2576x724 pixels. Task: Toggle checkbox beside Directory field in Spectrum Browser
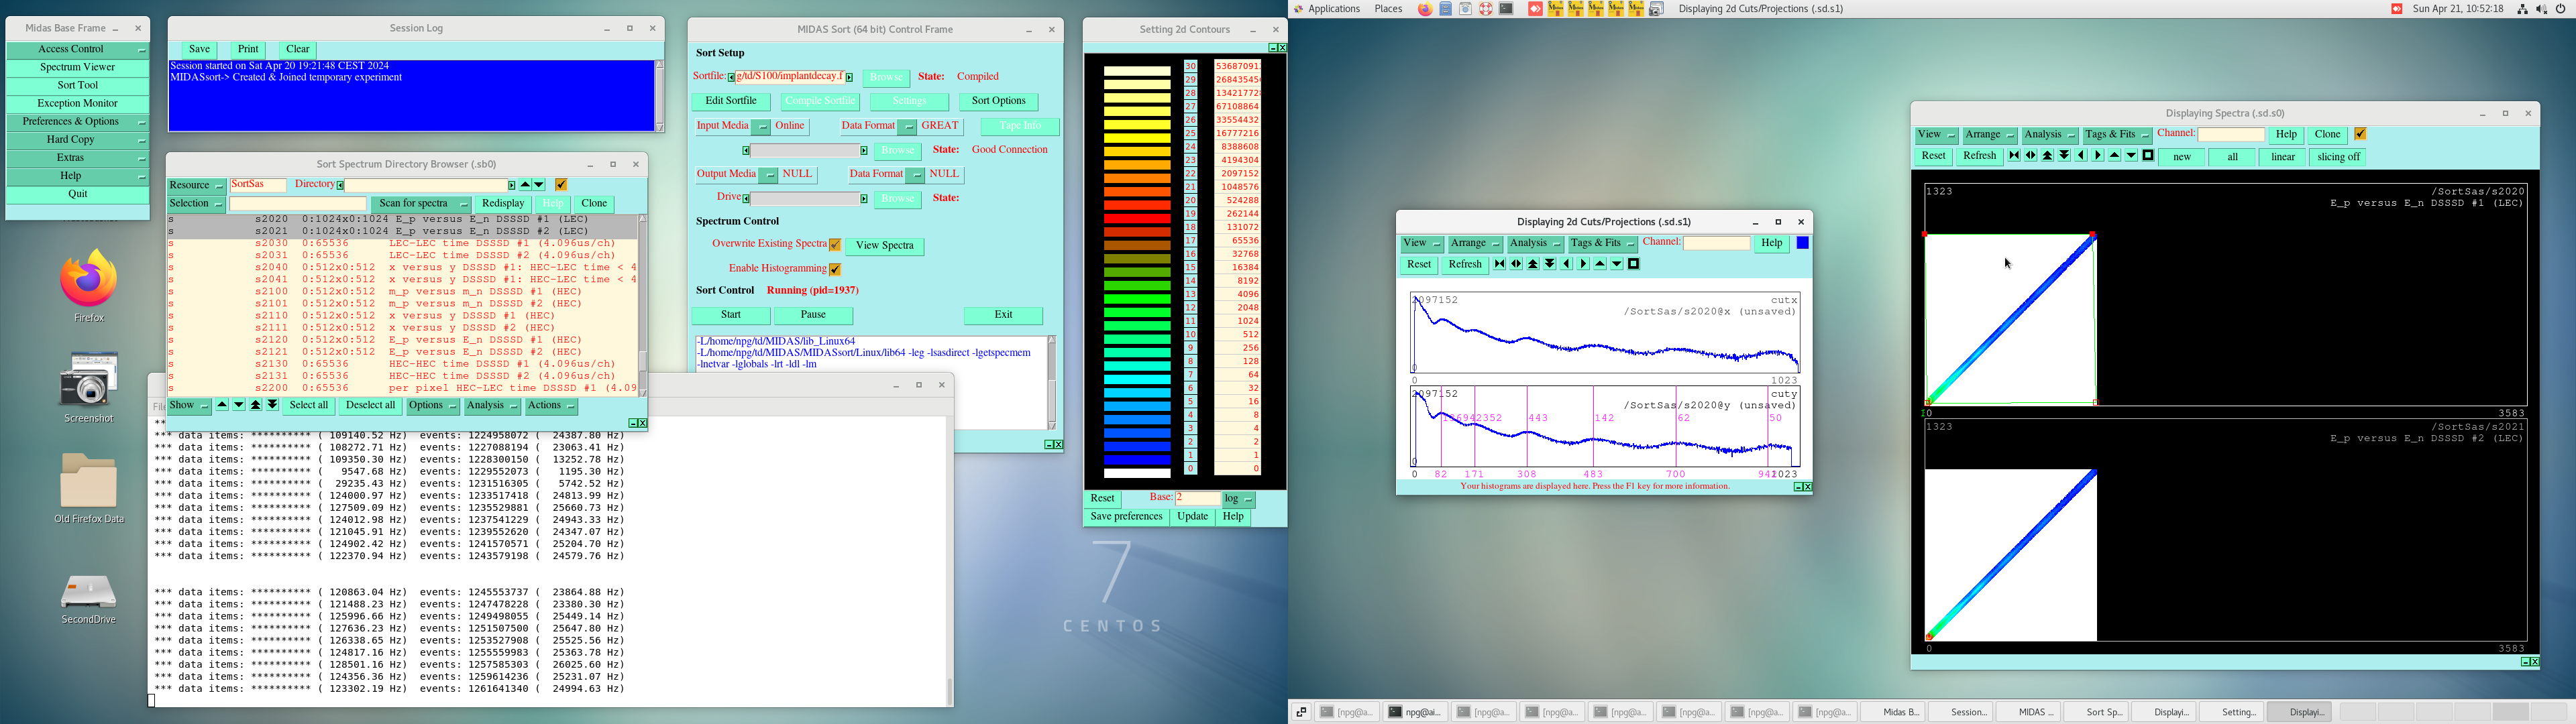click(561, 185)
